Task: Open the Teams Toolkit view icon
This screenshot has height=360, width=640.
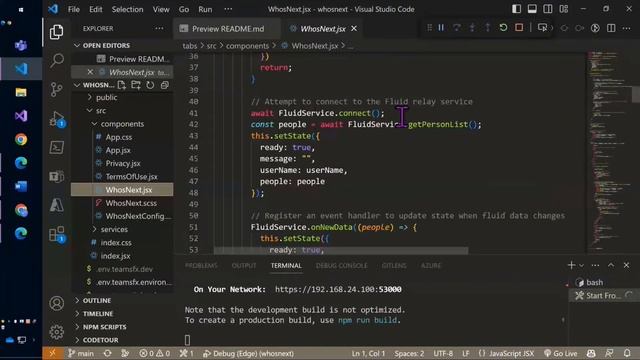Action: (x=57, y=176)
